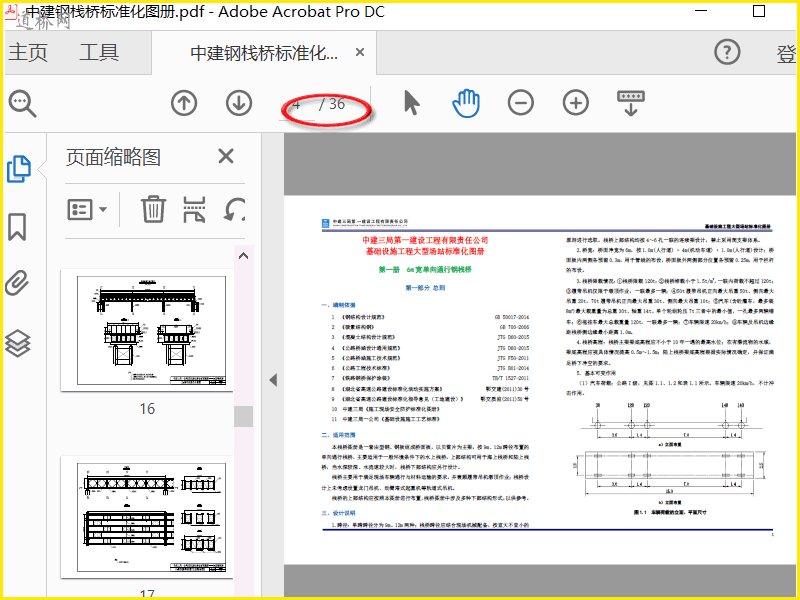Collapse the navigation pane with left arrow
Screen dimensions: 800x600
coord(273,380)
